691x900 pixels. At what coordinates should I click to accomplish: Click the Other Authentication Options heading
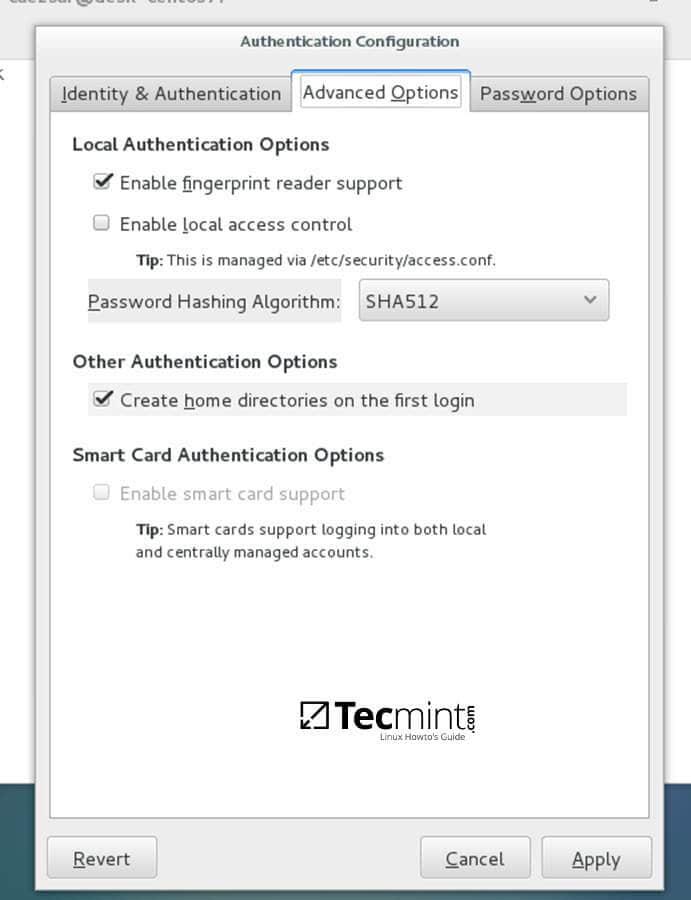tap(204, 361)
